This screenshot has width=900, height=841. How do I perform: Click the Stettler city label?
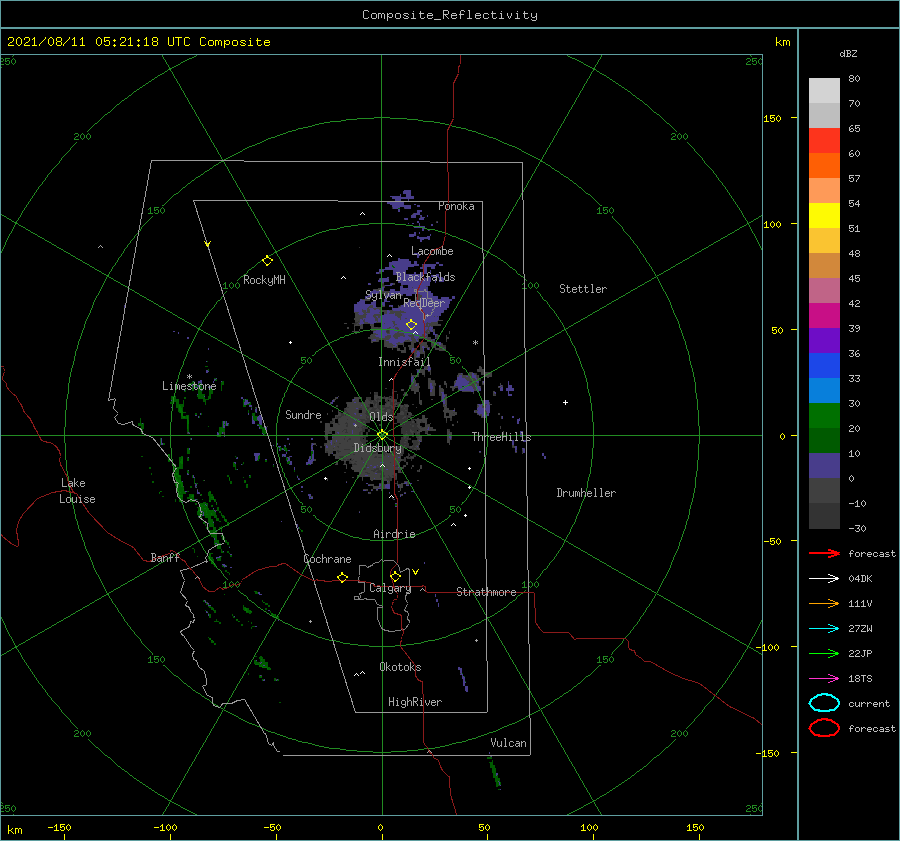(583, 289)
